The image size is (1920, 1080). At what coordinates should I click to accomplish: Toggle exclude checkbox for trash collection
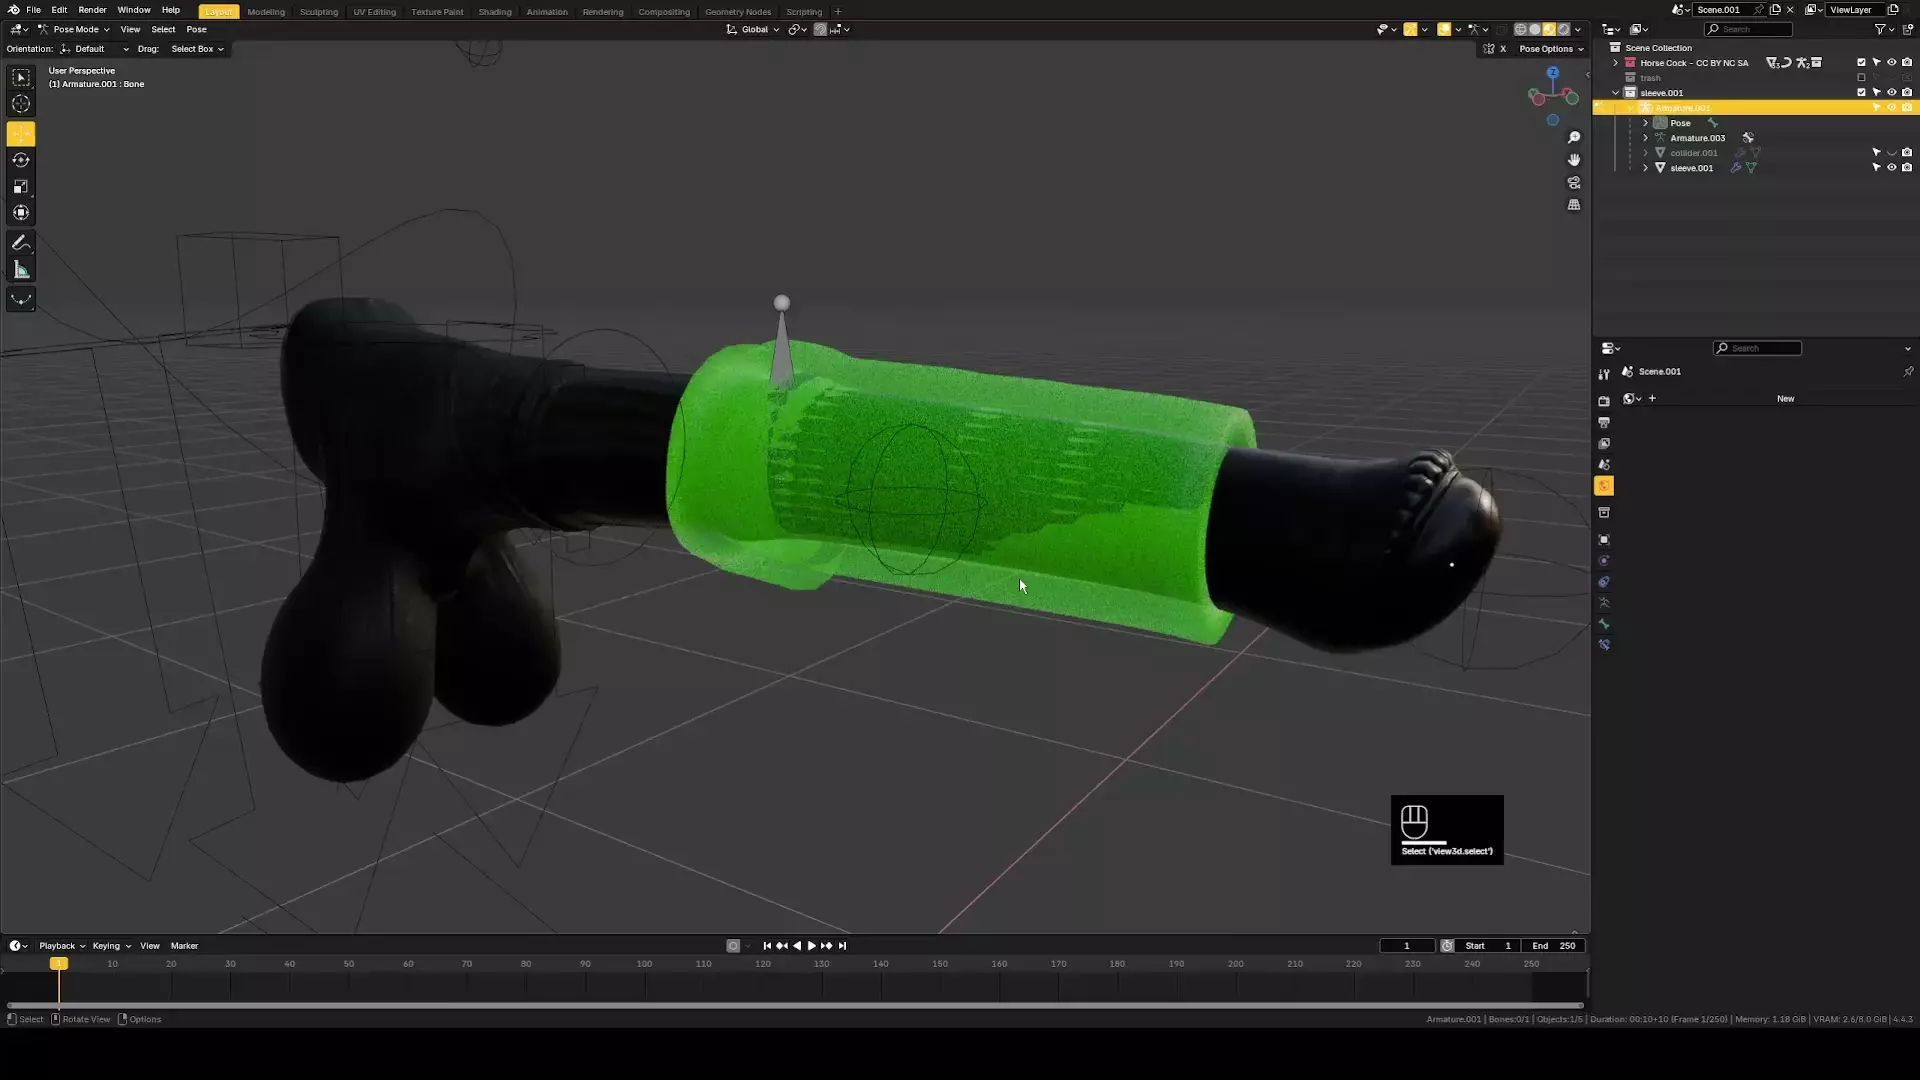click(x=1861, y=78)
